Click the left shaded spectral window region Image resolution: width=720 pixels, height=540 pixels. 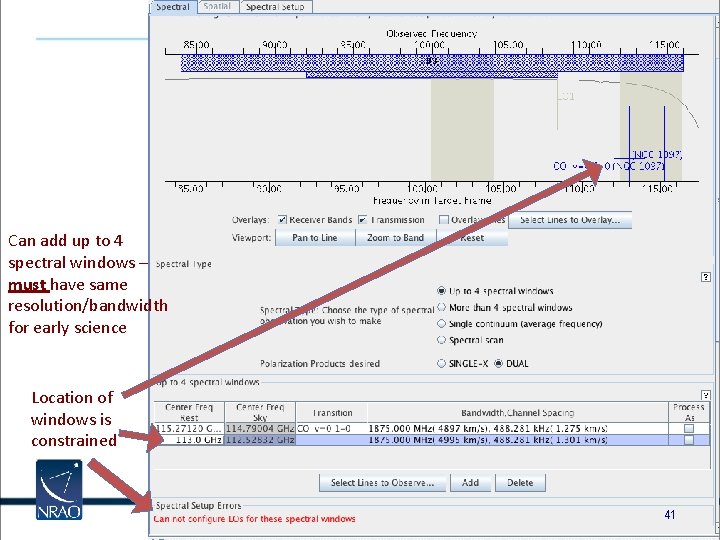pos(462,129)
